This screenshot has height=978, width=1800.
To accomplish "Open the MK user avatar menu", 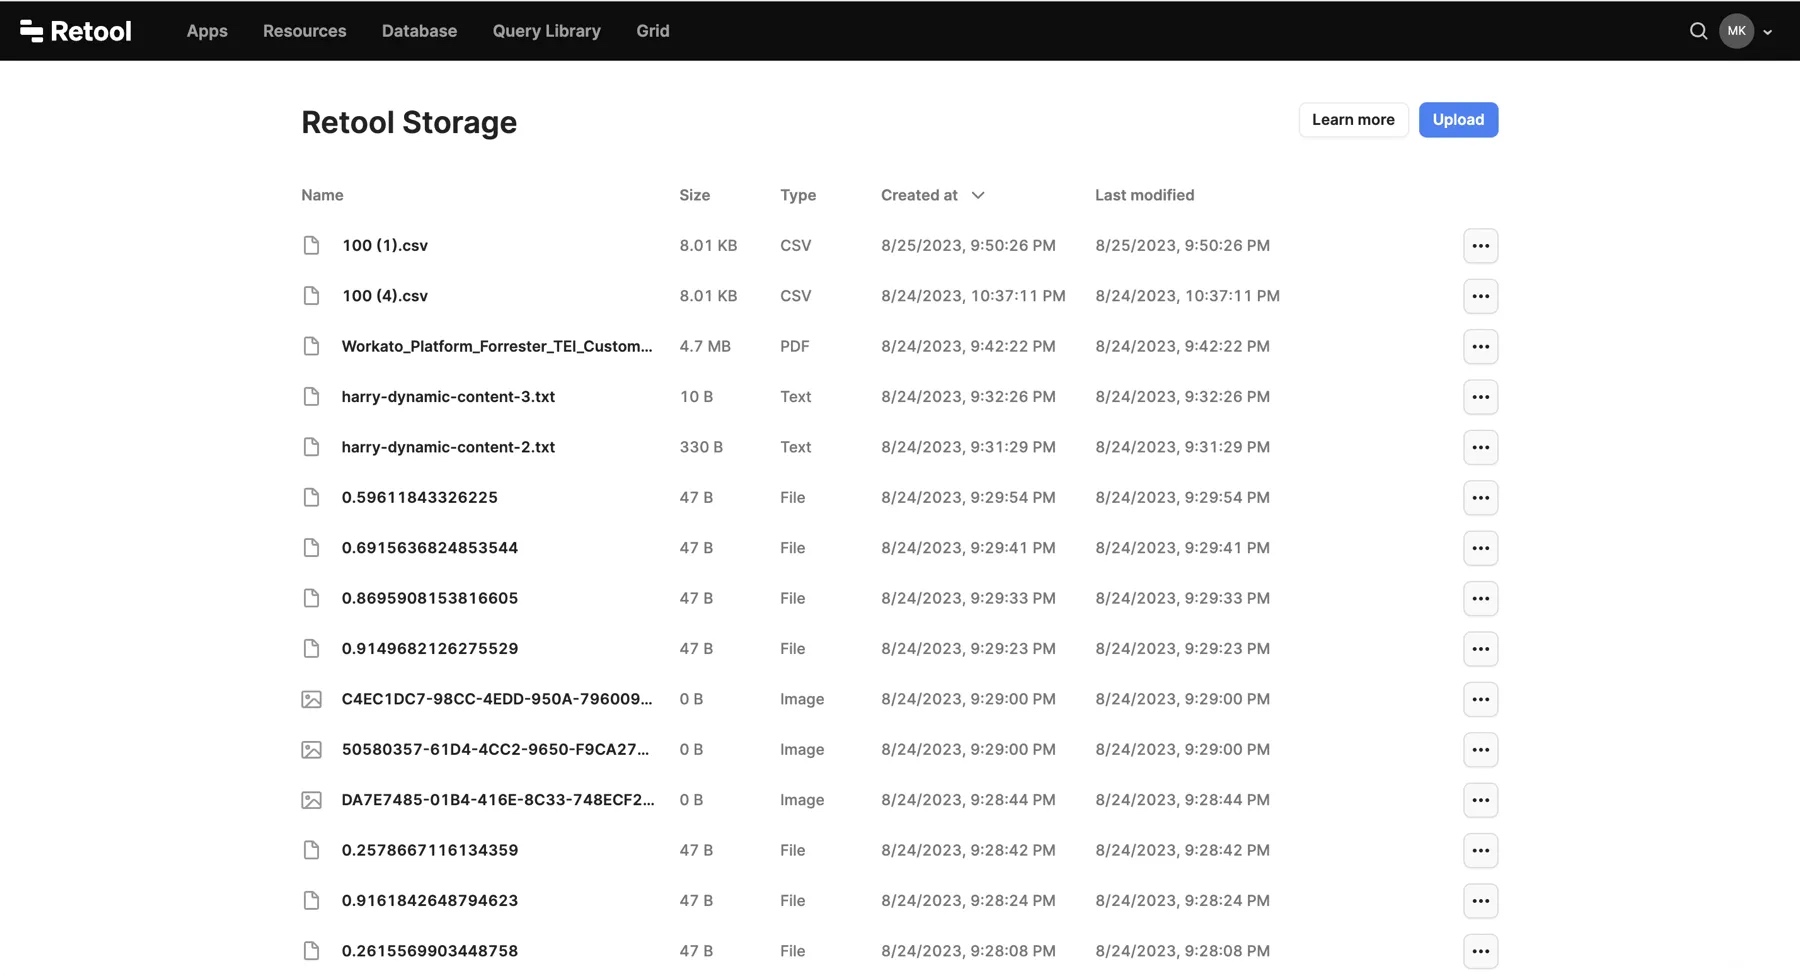I will click(x=1736, y=31).
